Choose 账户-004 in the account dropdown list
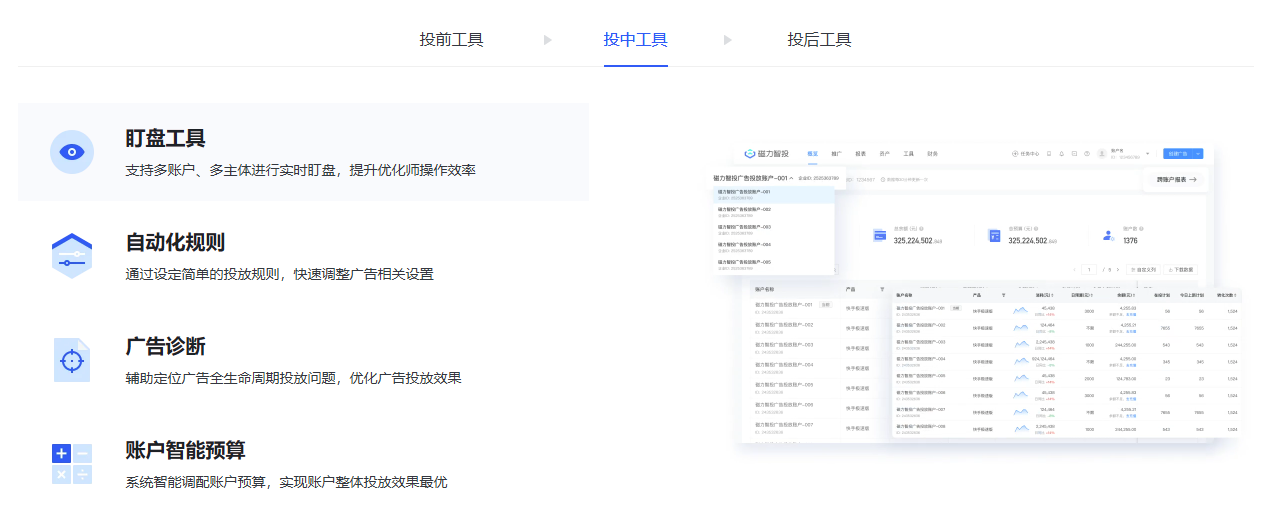Image resolution: width=1268 pixels, height=531 pixels. pos(774,247)
